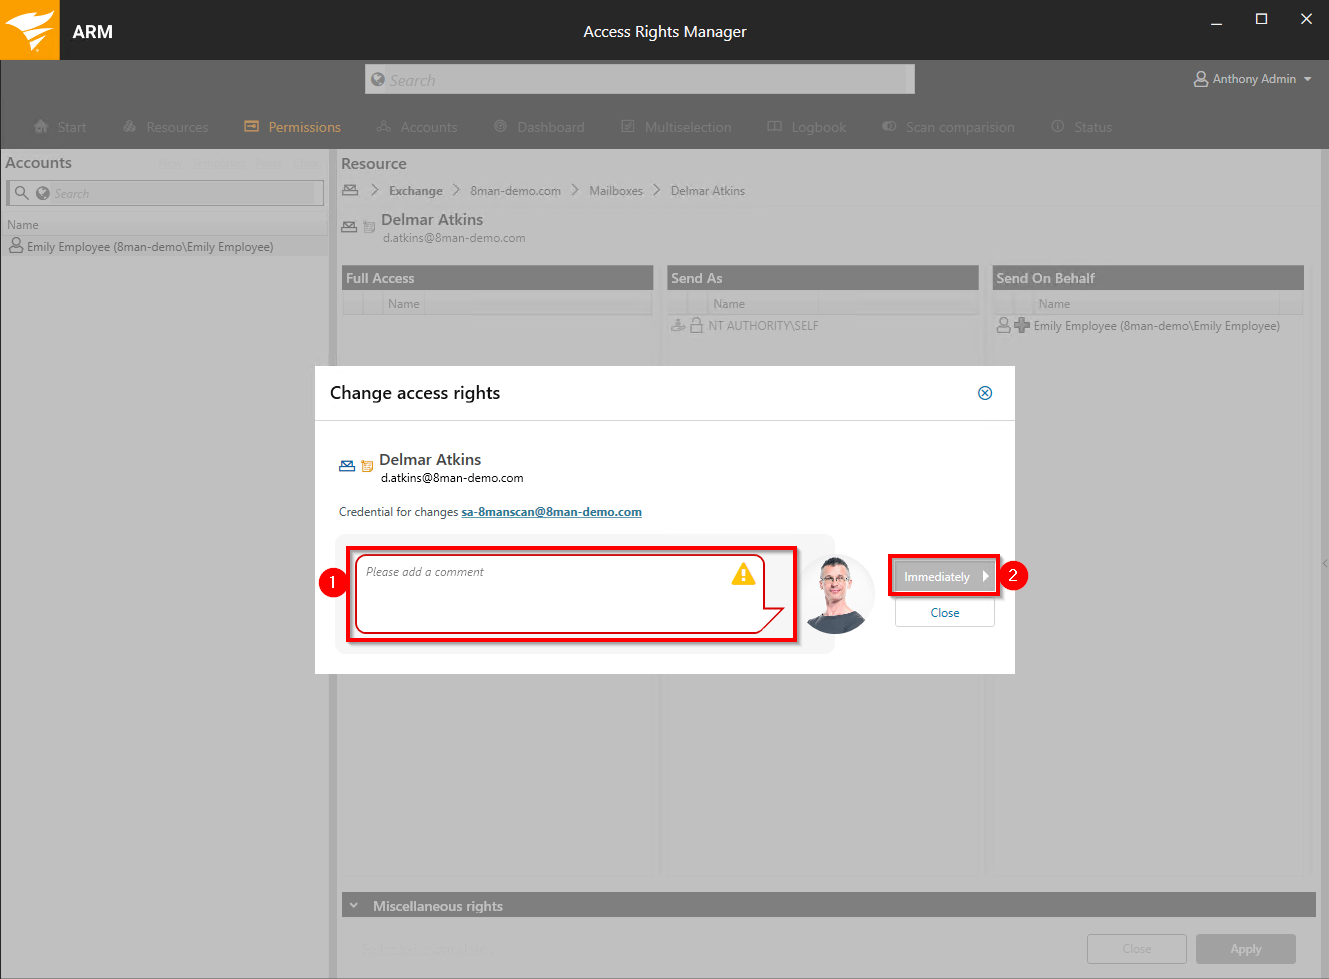Image resolution: width=1329 pixels, height=979 pixels.
Task: Open the Permissions tab
Action: (293, 127)
